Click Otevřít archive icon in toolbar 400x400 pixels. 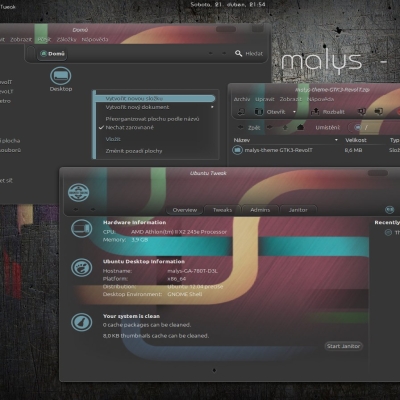tap(259, 112)
